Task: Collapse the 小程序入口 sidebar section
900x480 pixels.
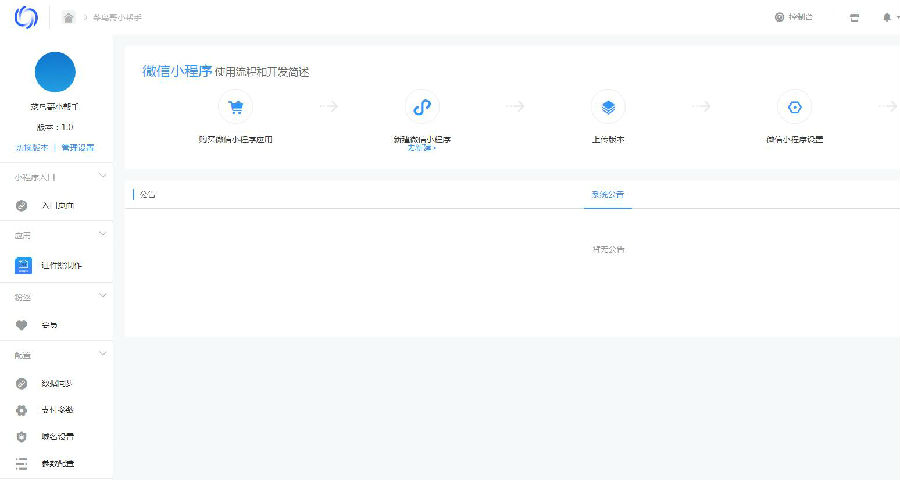Action: tap(102, 176)
